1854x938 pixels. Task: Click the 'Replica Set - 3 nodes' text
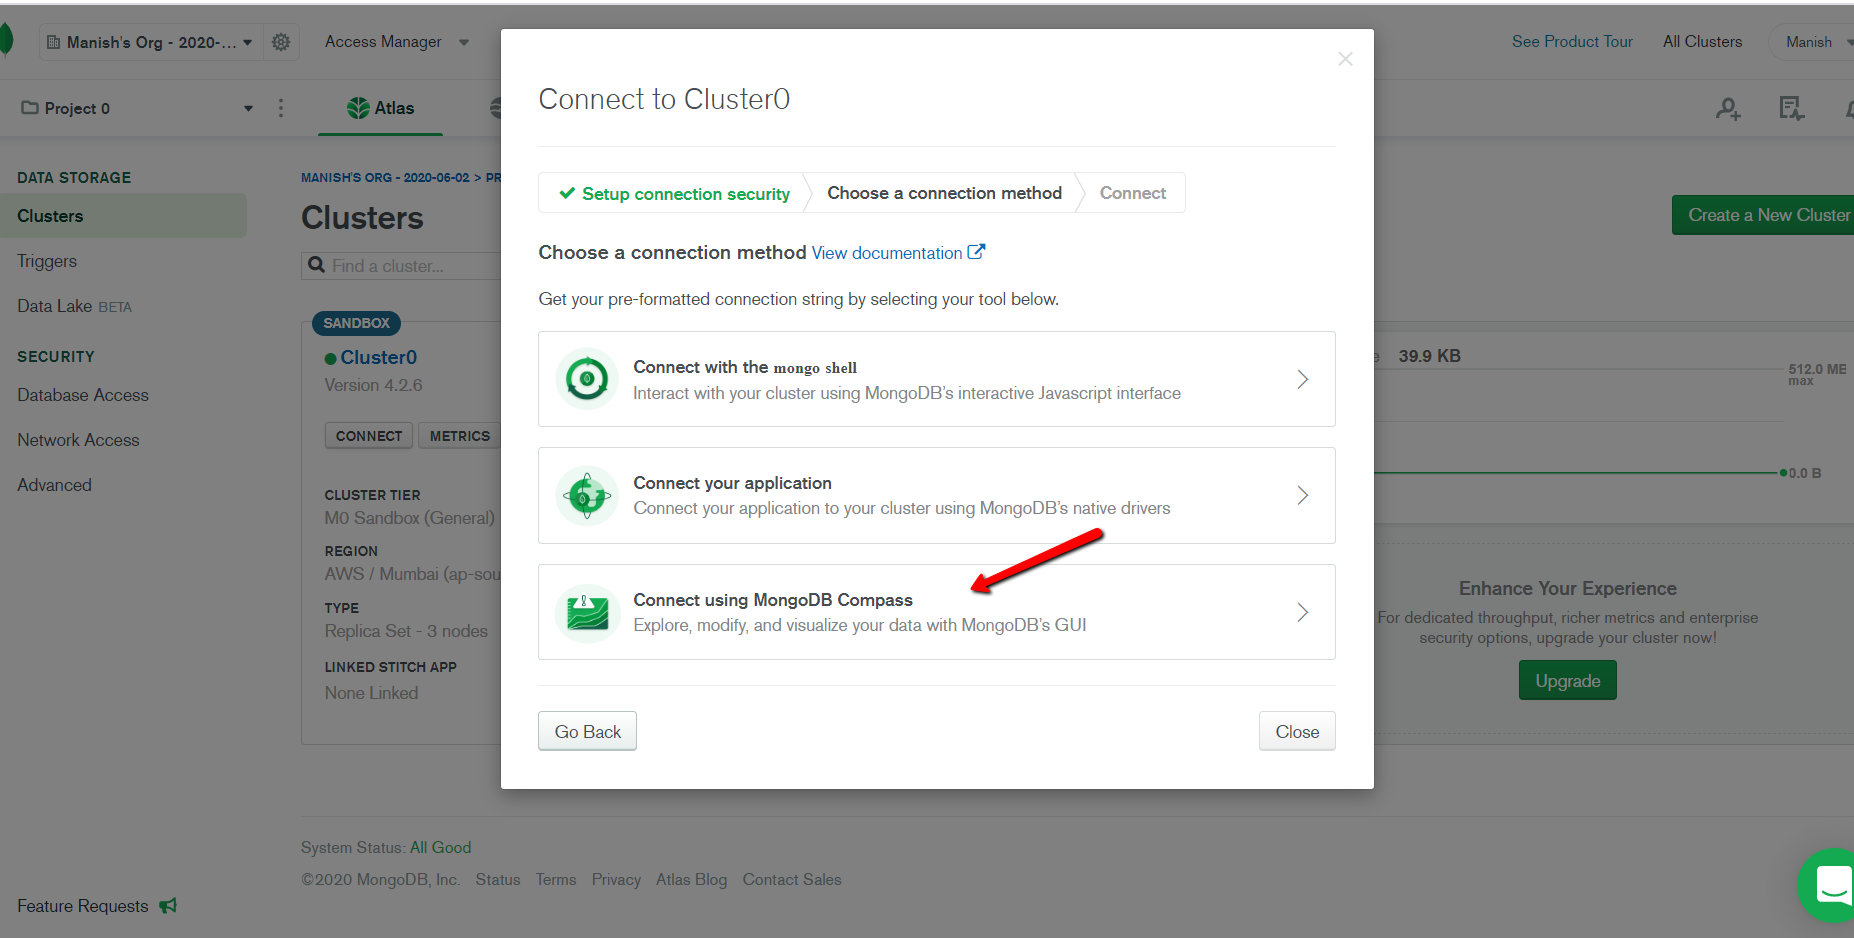coord(406,631)
